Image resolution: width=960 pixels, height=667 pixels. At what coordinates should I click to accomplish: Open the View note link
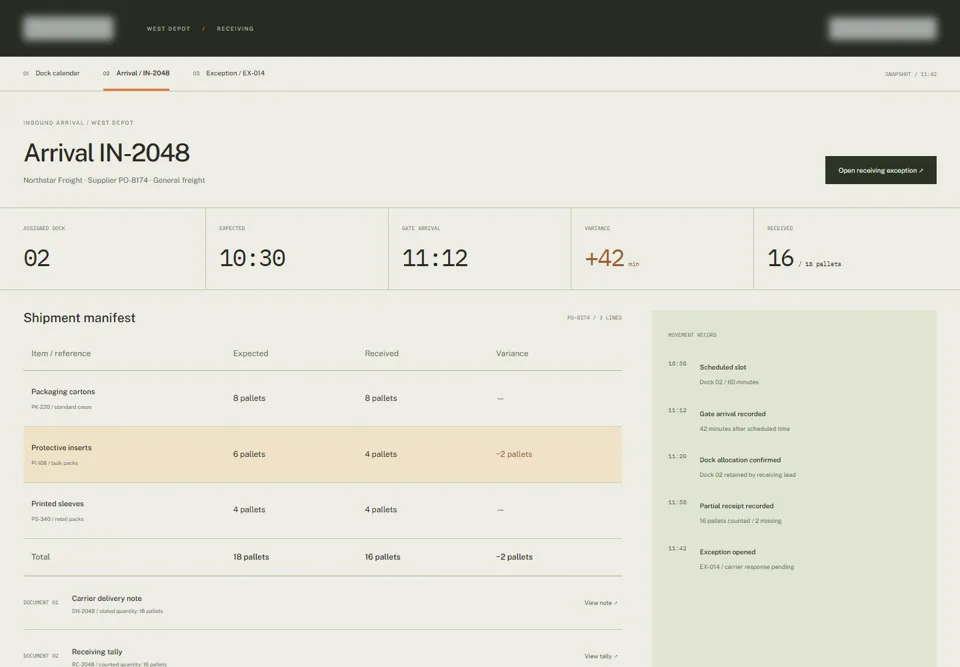click(x=601, y=603)
